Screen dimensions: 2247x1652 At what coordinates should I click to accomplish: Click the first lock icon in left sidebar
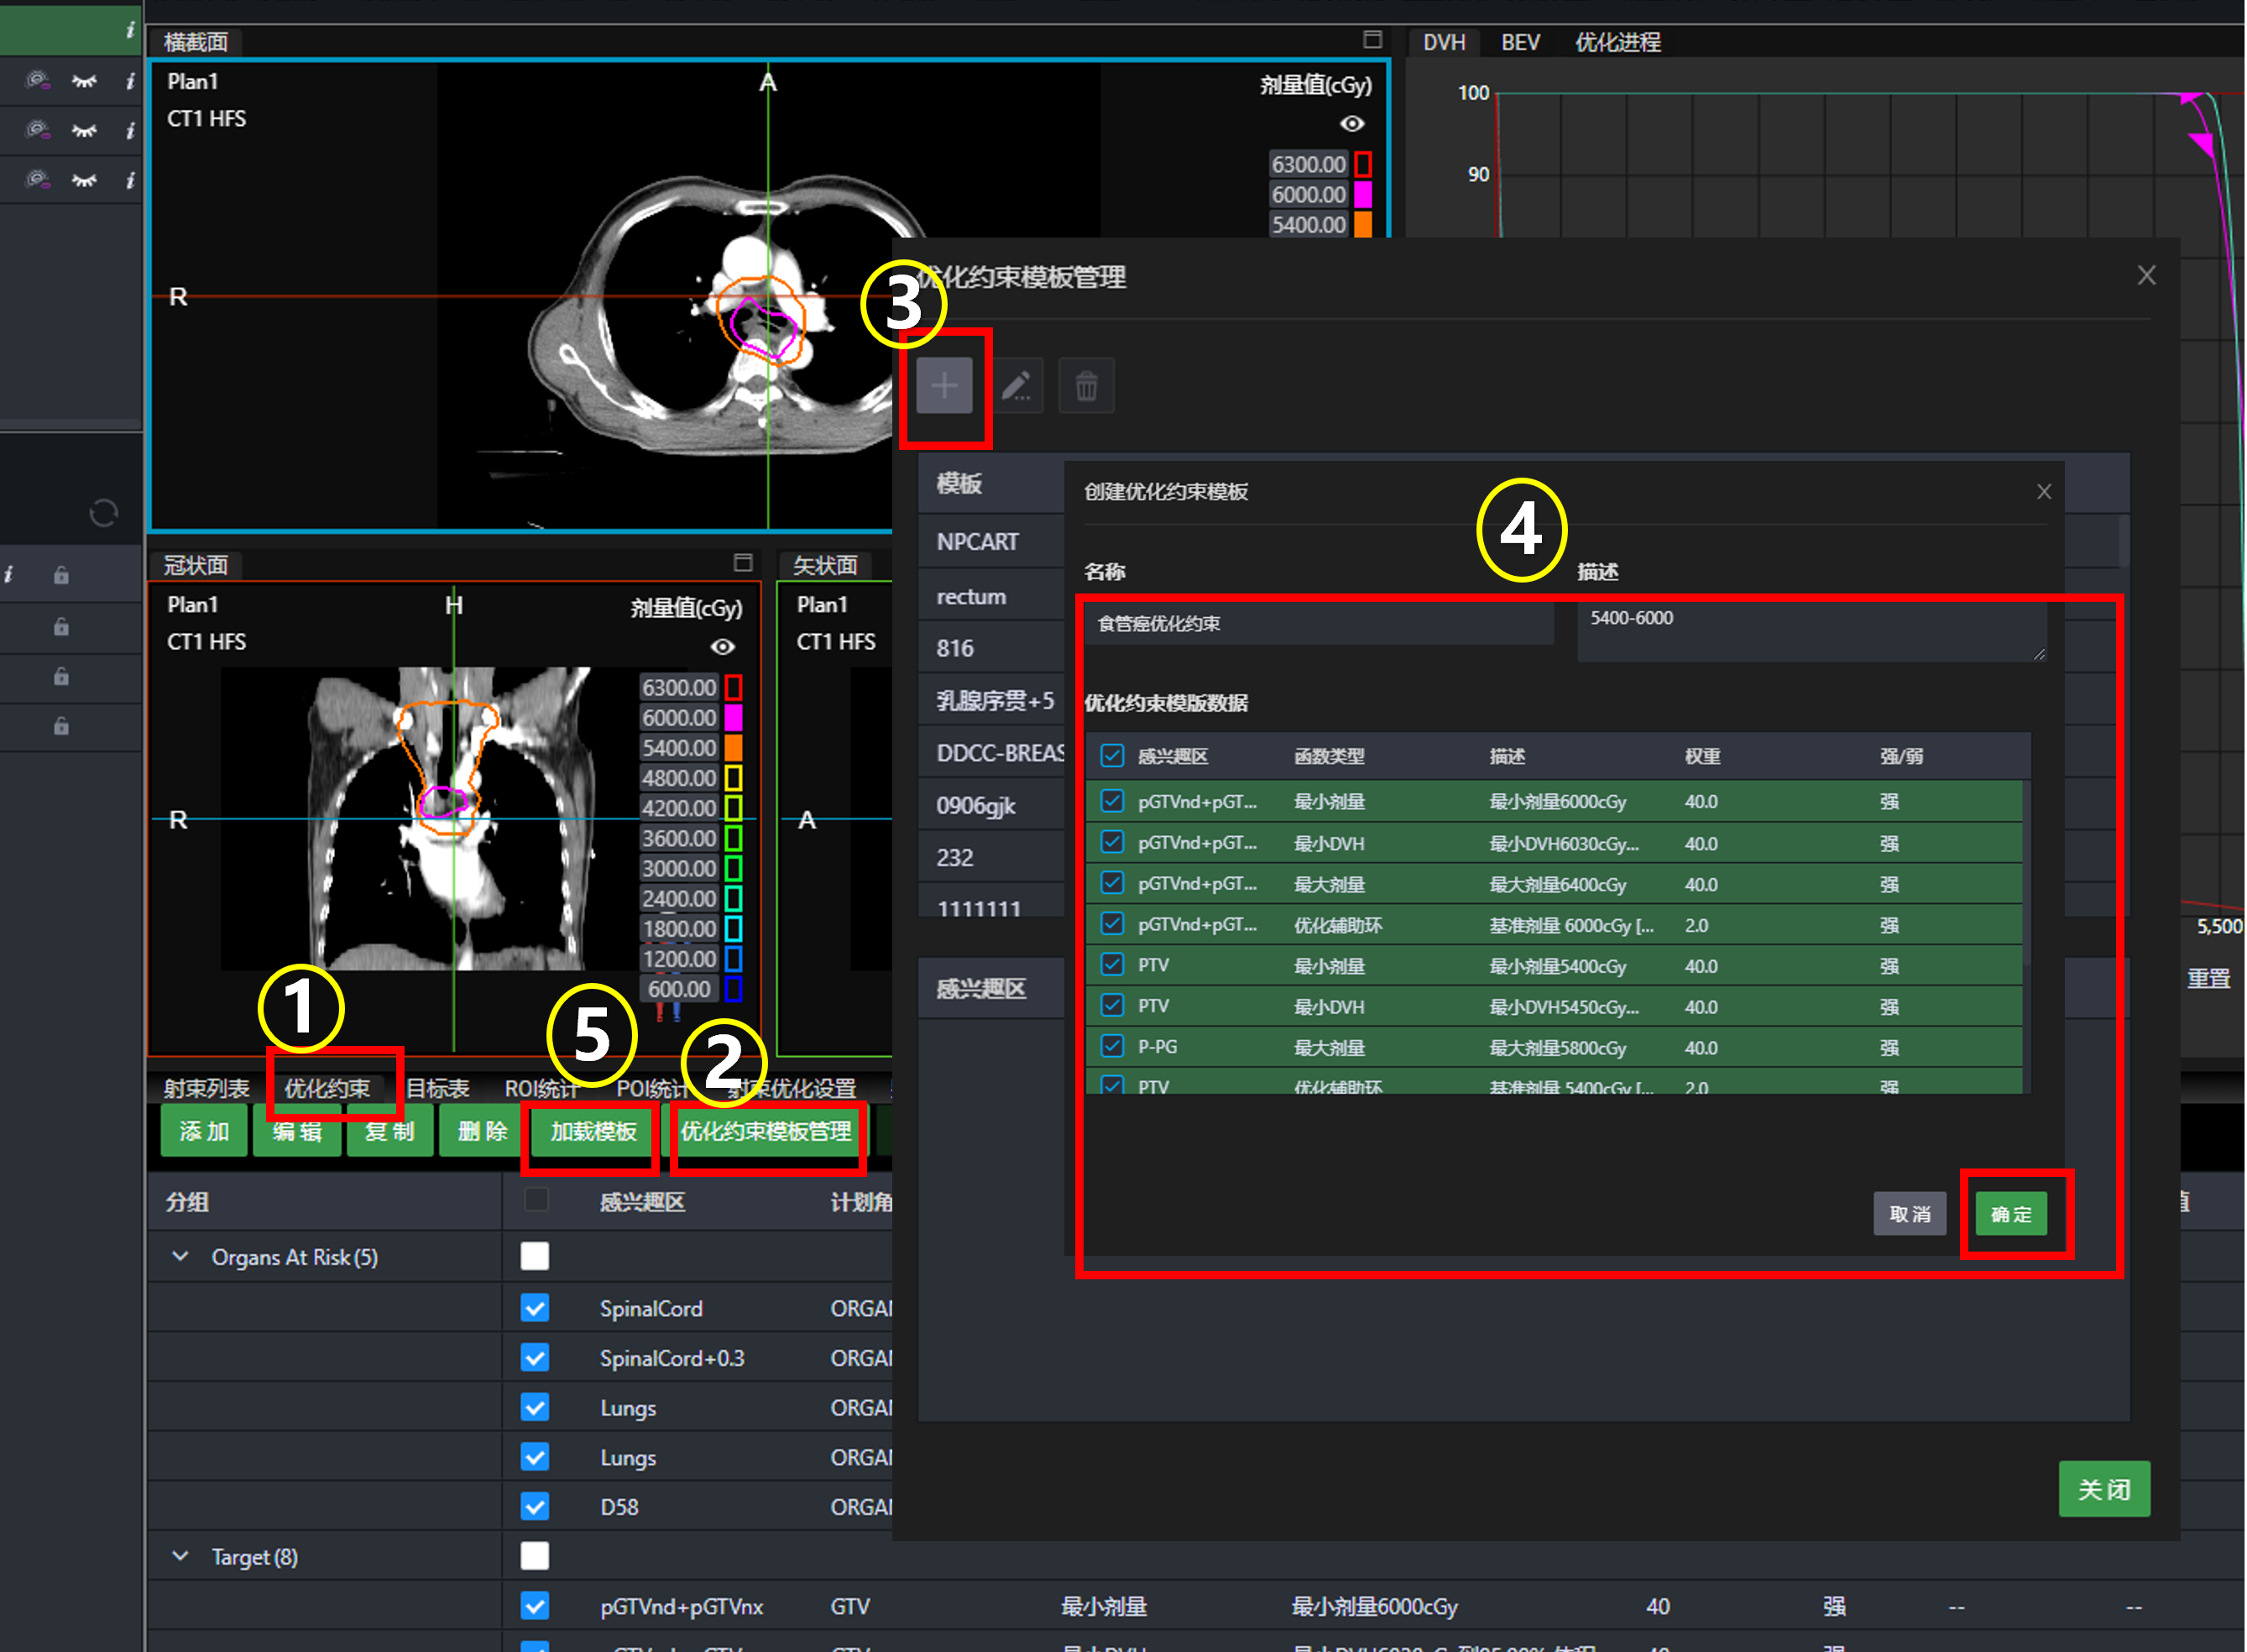(x=61, y=575)
